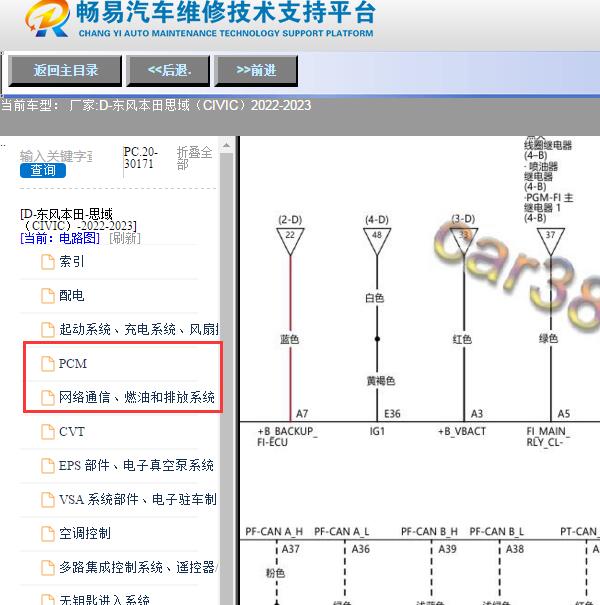Click the A7 terminal label
This screenshot has height=605, width=600.
coord(302,414)
